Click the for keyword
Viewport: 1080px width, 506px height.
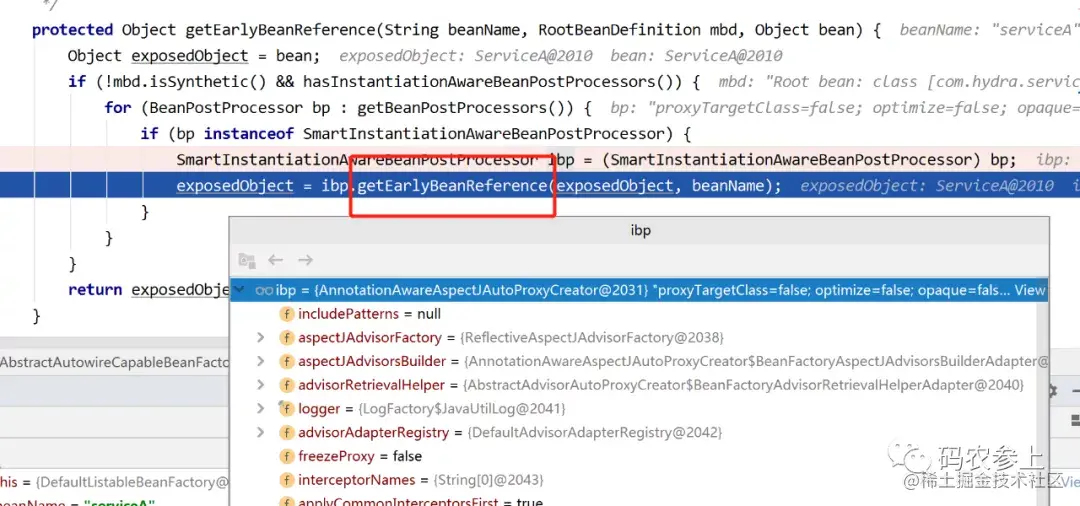point(118,108)
